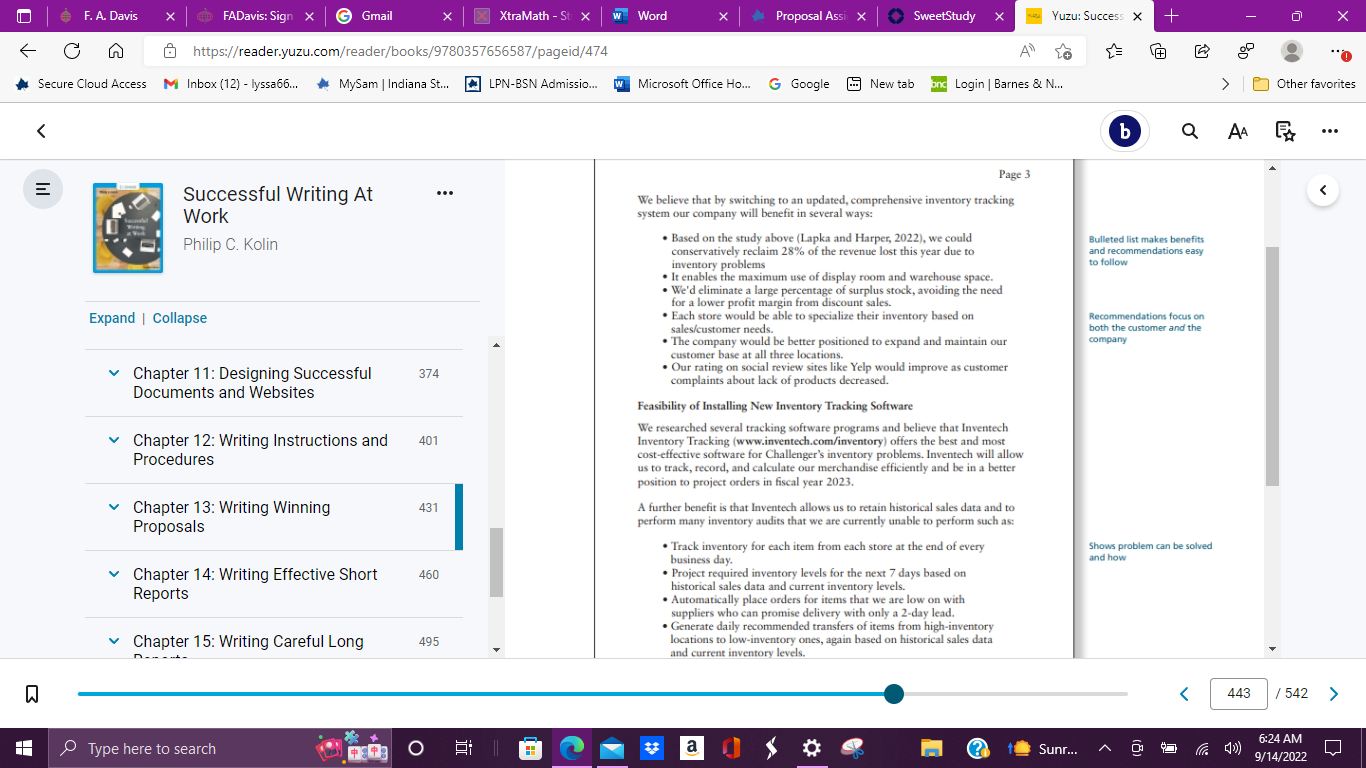The image size is (1366, 768).
Task: Click the Collapse link
Action: (x=180, y=318)
